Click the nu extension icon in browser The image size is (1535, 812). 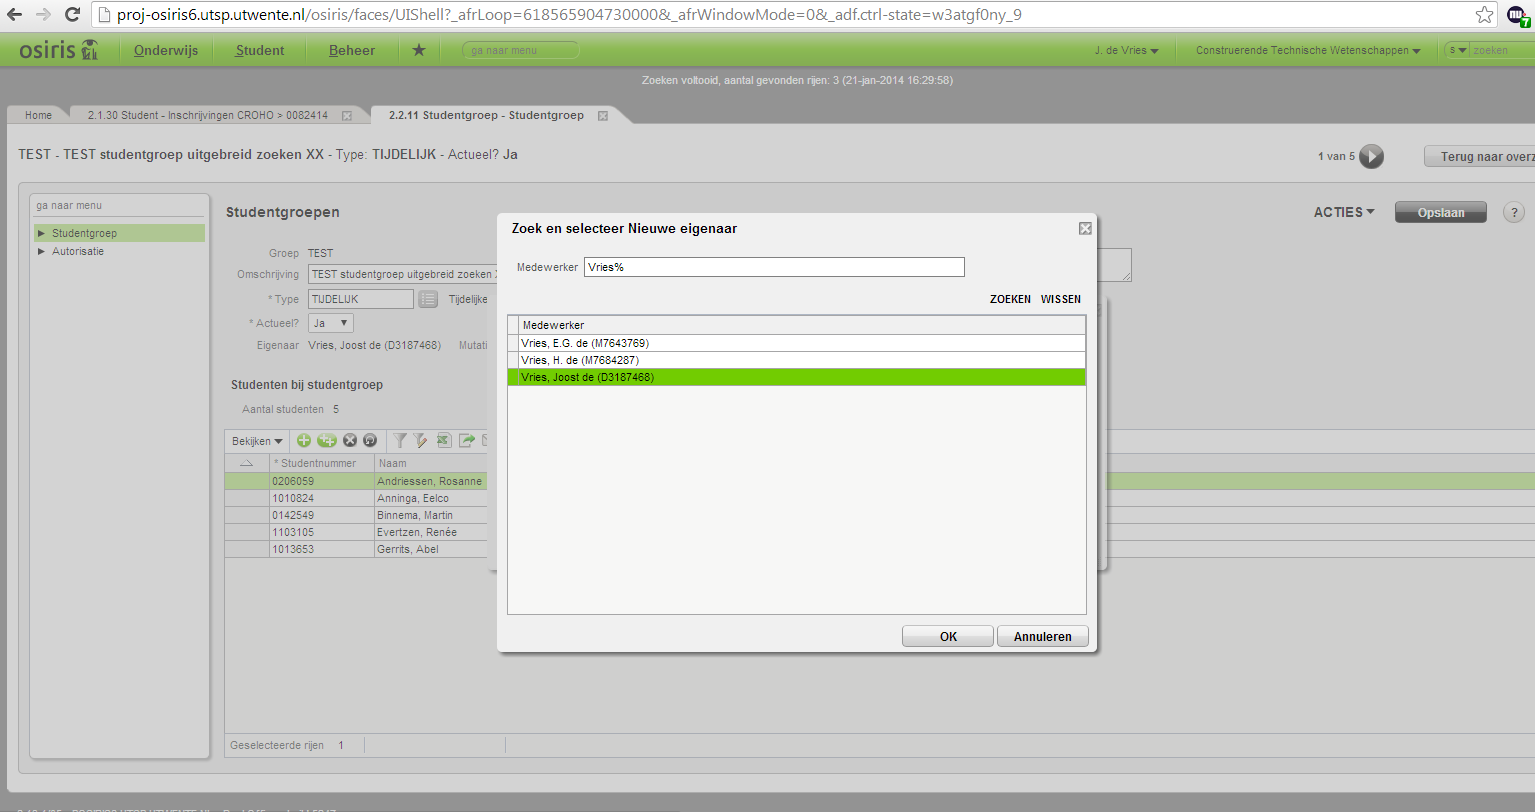pyautogui.click(x=1517, y=15)
